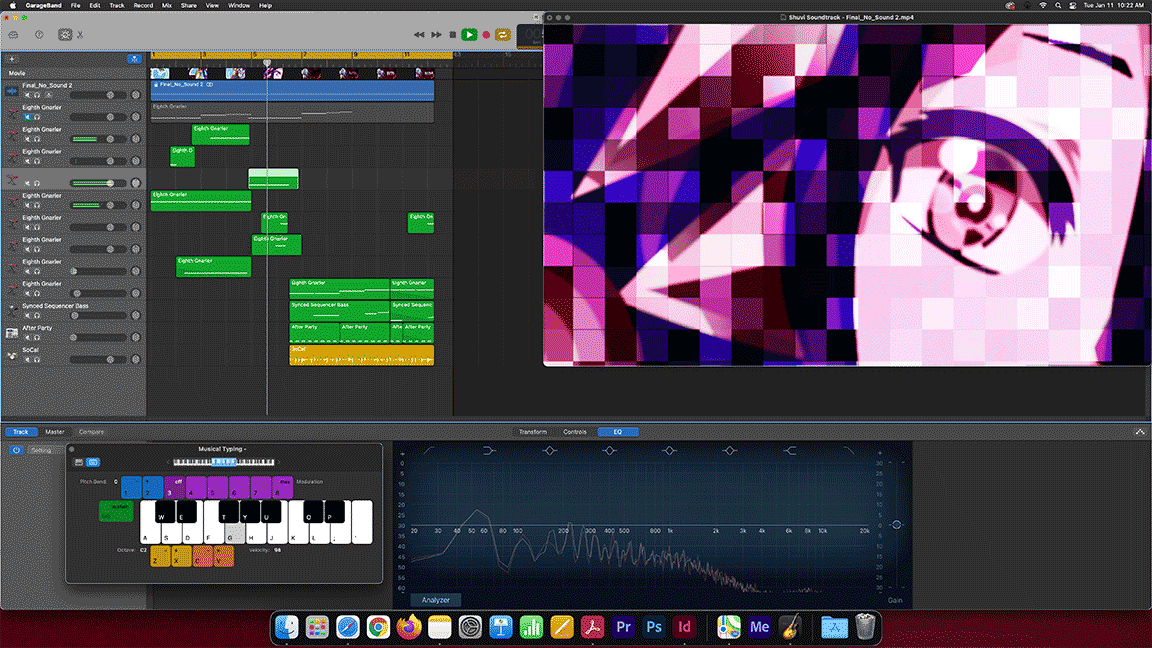Viewport: 1152px width, 648px height.
Task: Click the Final_No_Sound 2 volume slider
Action: [x=98, y=95]
